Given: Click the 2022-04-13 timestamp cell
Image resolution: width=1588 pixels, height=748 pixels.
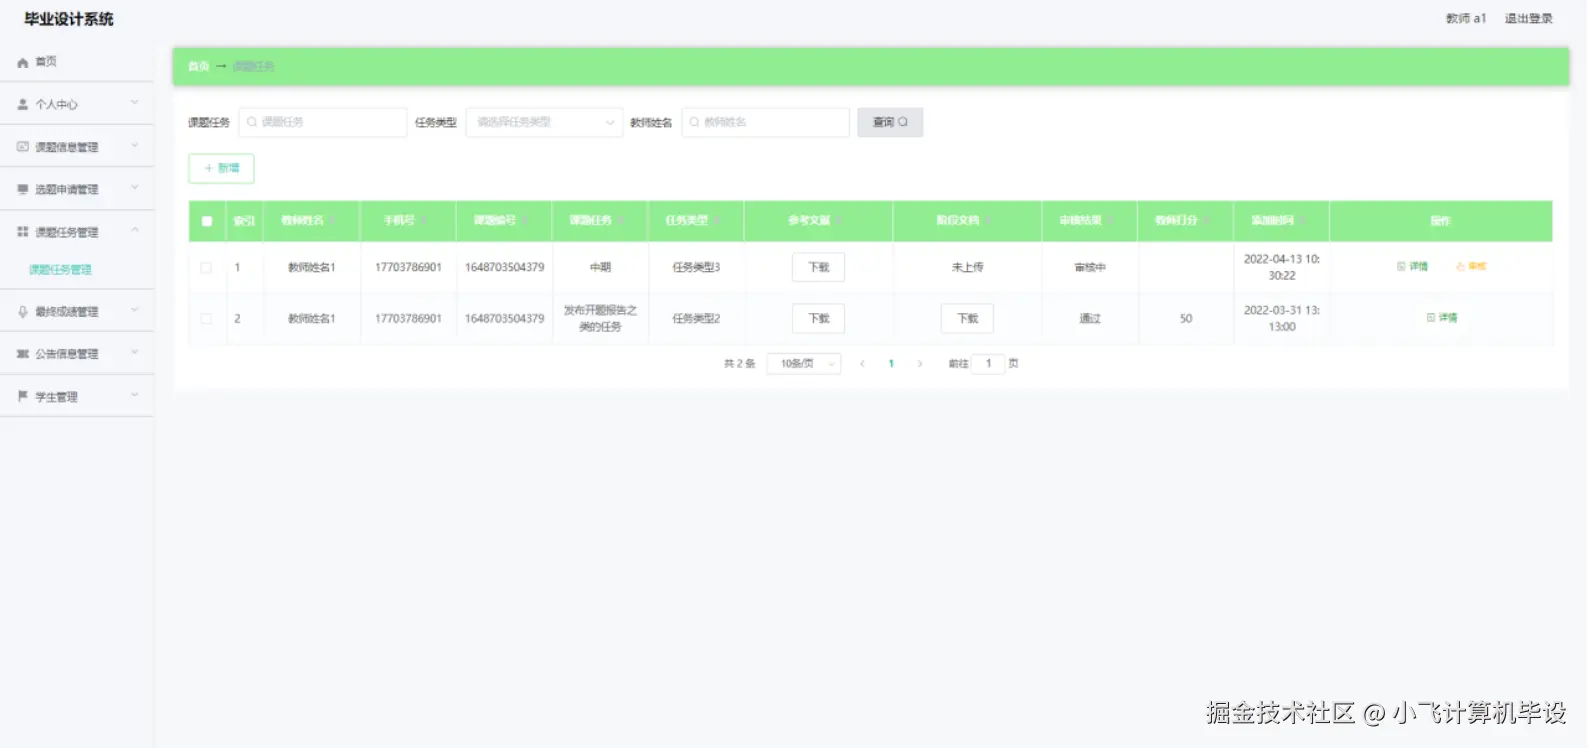Looking at the screenshot, I should pos(1282,268).
